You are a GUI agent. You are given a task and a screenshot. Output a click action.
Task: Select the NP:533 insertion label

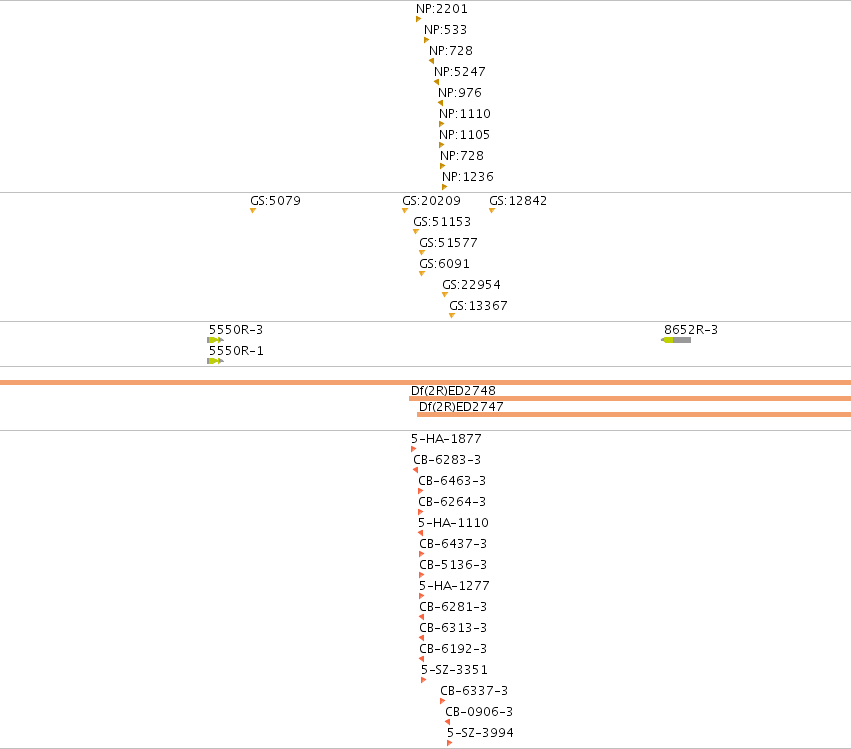(446, 30)
